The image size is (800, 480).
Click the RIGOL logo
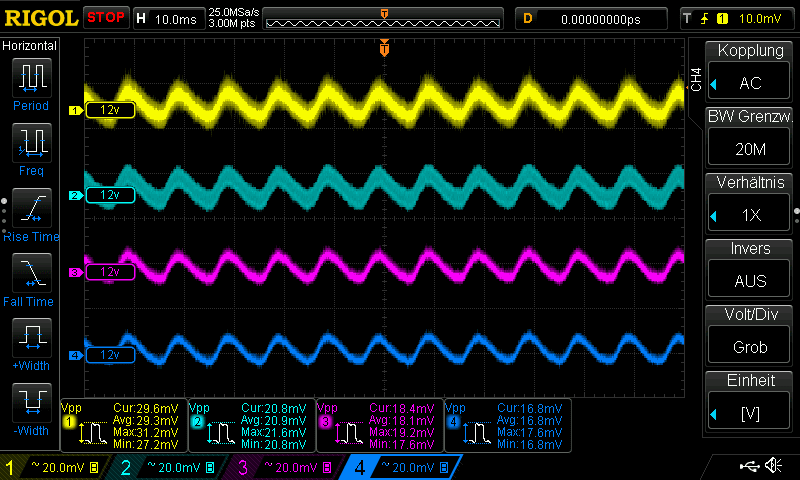(x=41, y=18)
